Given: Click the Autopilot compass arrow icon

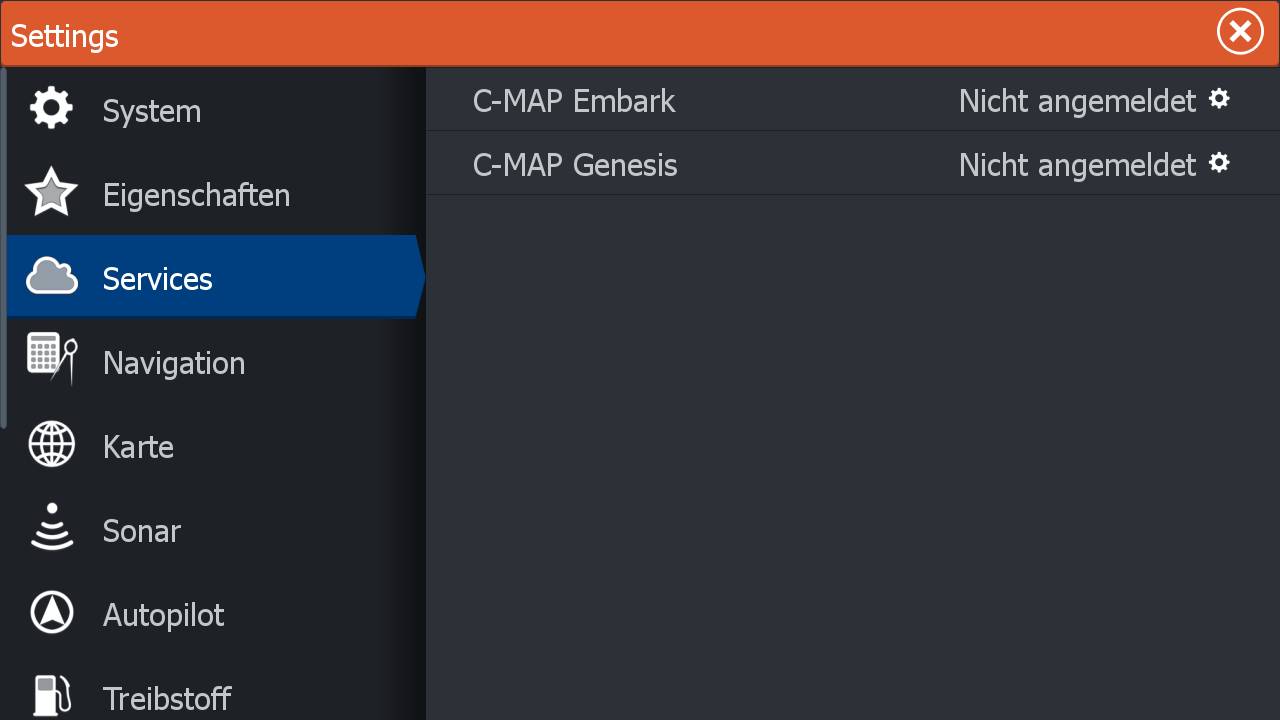Looking at the screenshot, I should (51, 613).
